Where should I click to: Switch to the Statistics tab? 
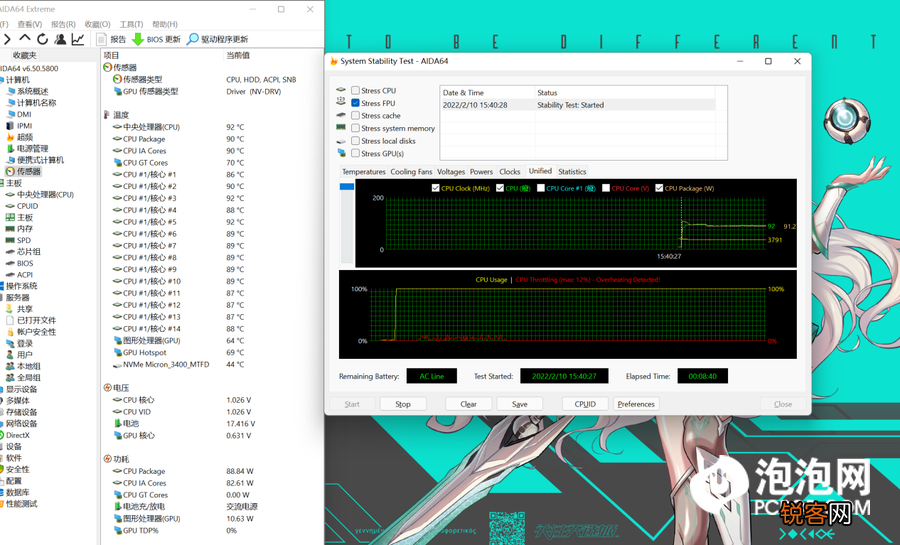tap(572, 172)
